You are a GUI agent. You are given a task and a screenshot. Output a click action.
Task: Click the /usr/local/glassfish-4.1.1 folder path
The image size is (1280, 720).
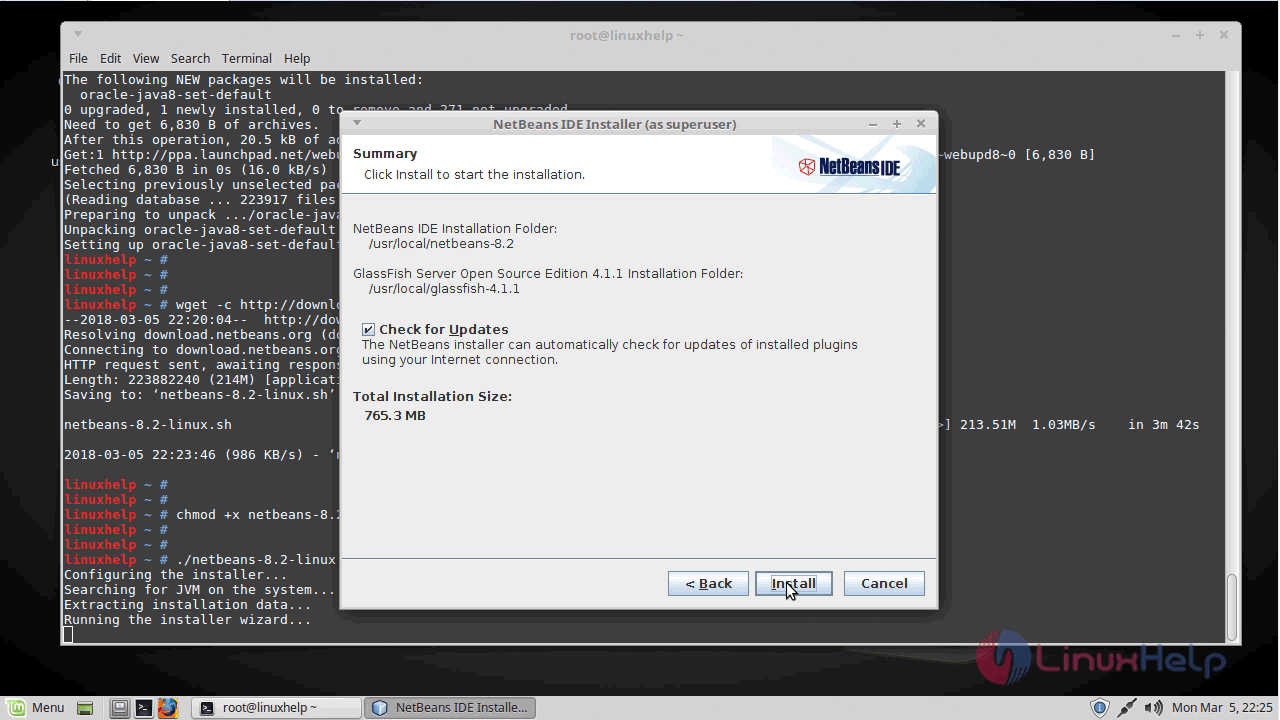(x=444, y=288)
